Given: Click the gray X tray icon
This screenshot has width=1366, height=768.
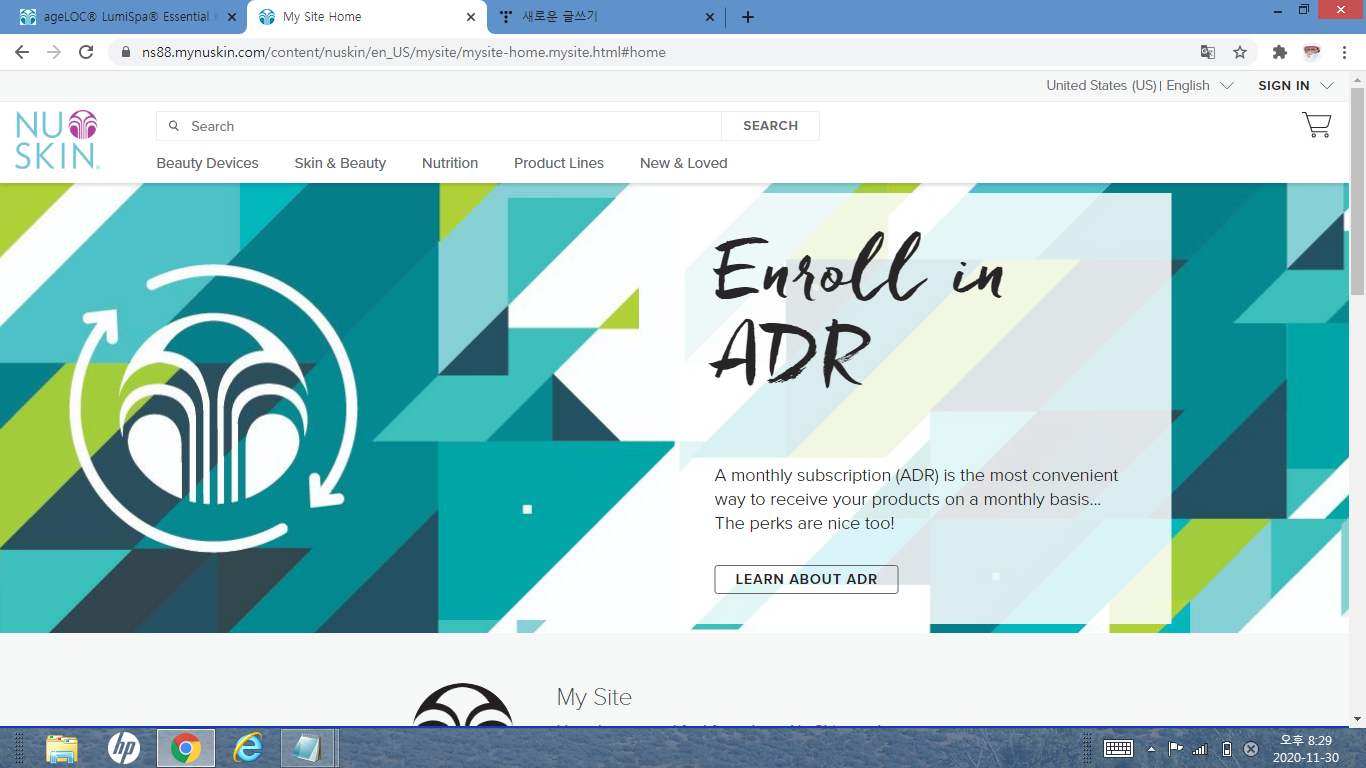Looking at the screenshot, I should coord(1251,749).
